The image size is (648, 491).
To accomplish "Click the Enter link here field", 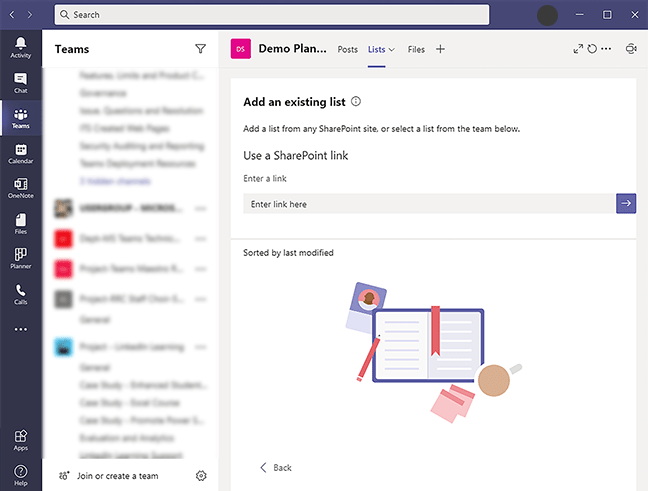I will pyautogui.click(x=429, y=204).
